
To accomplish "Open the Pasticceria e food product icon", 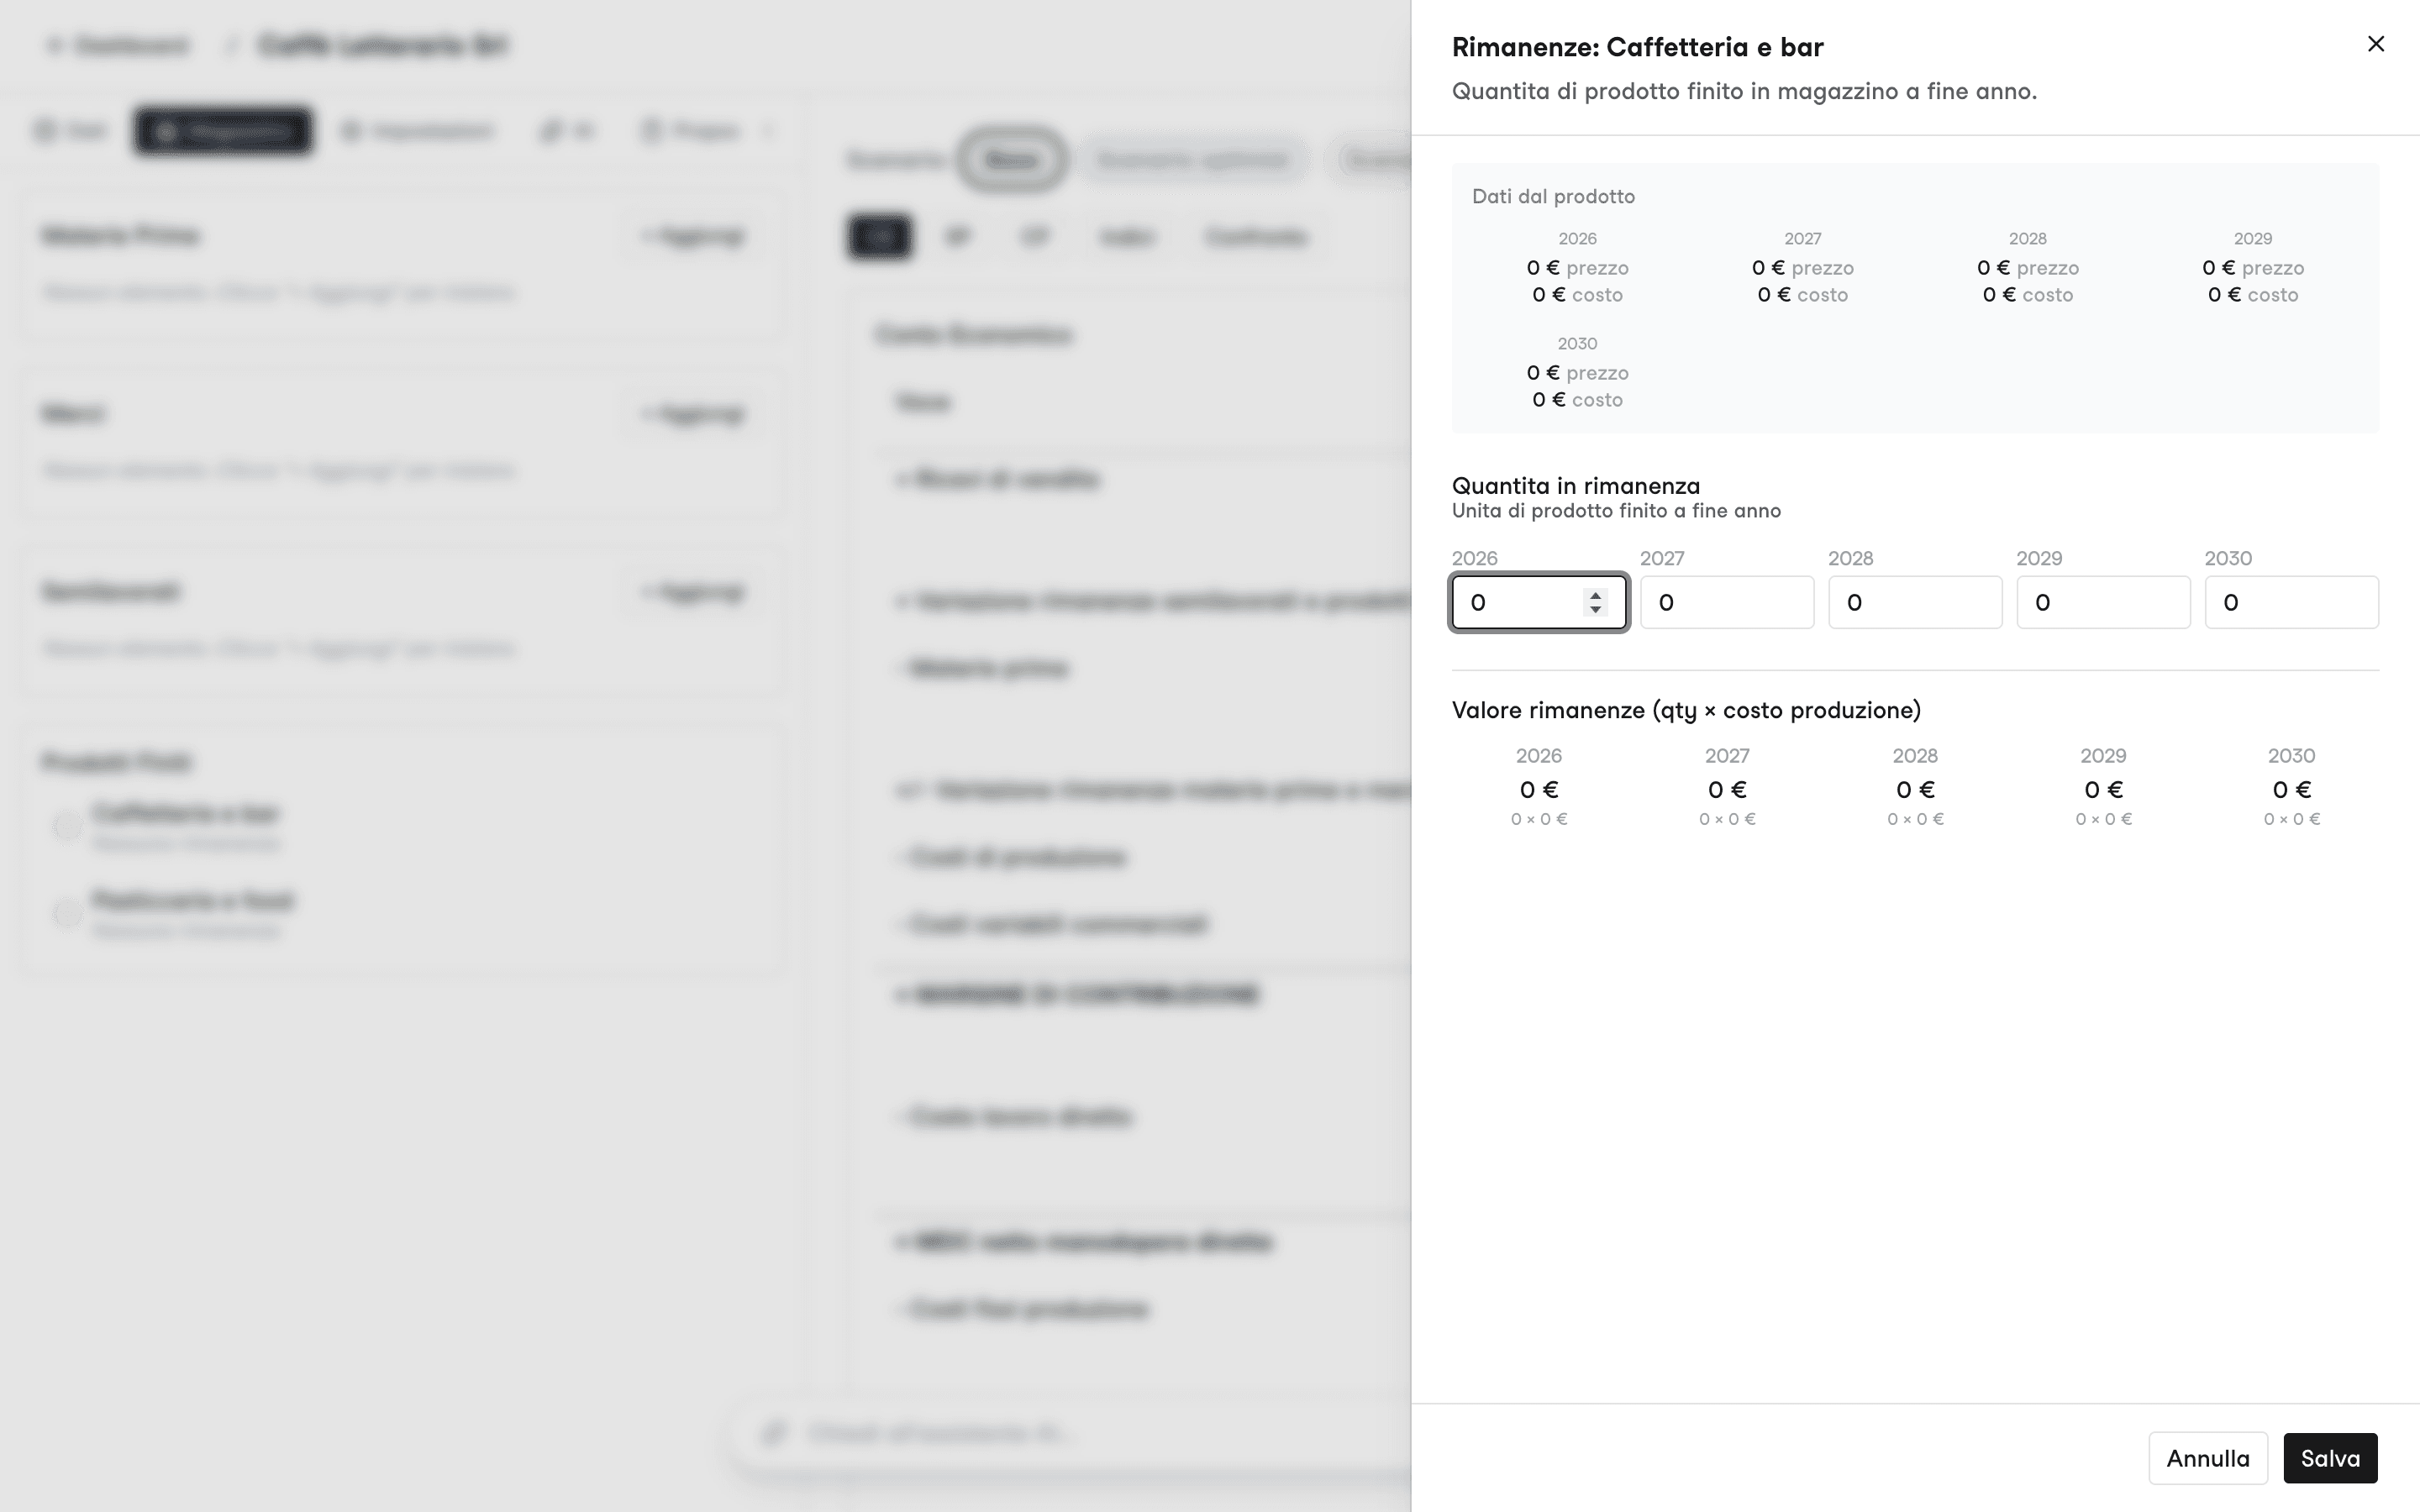I will [67, 913].
